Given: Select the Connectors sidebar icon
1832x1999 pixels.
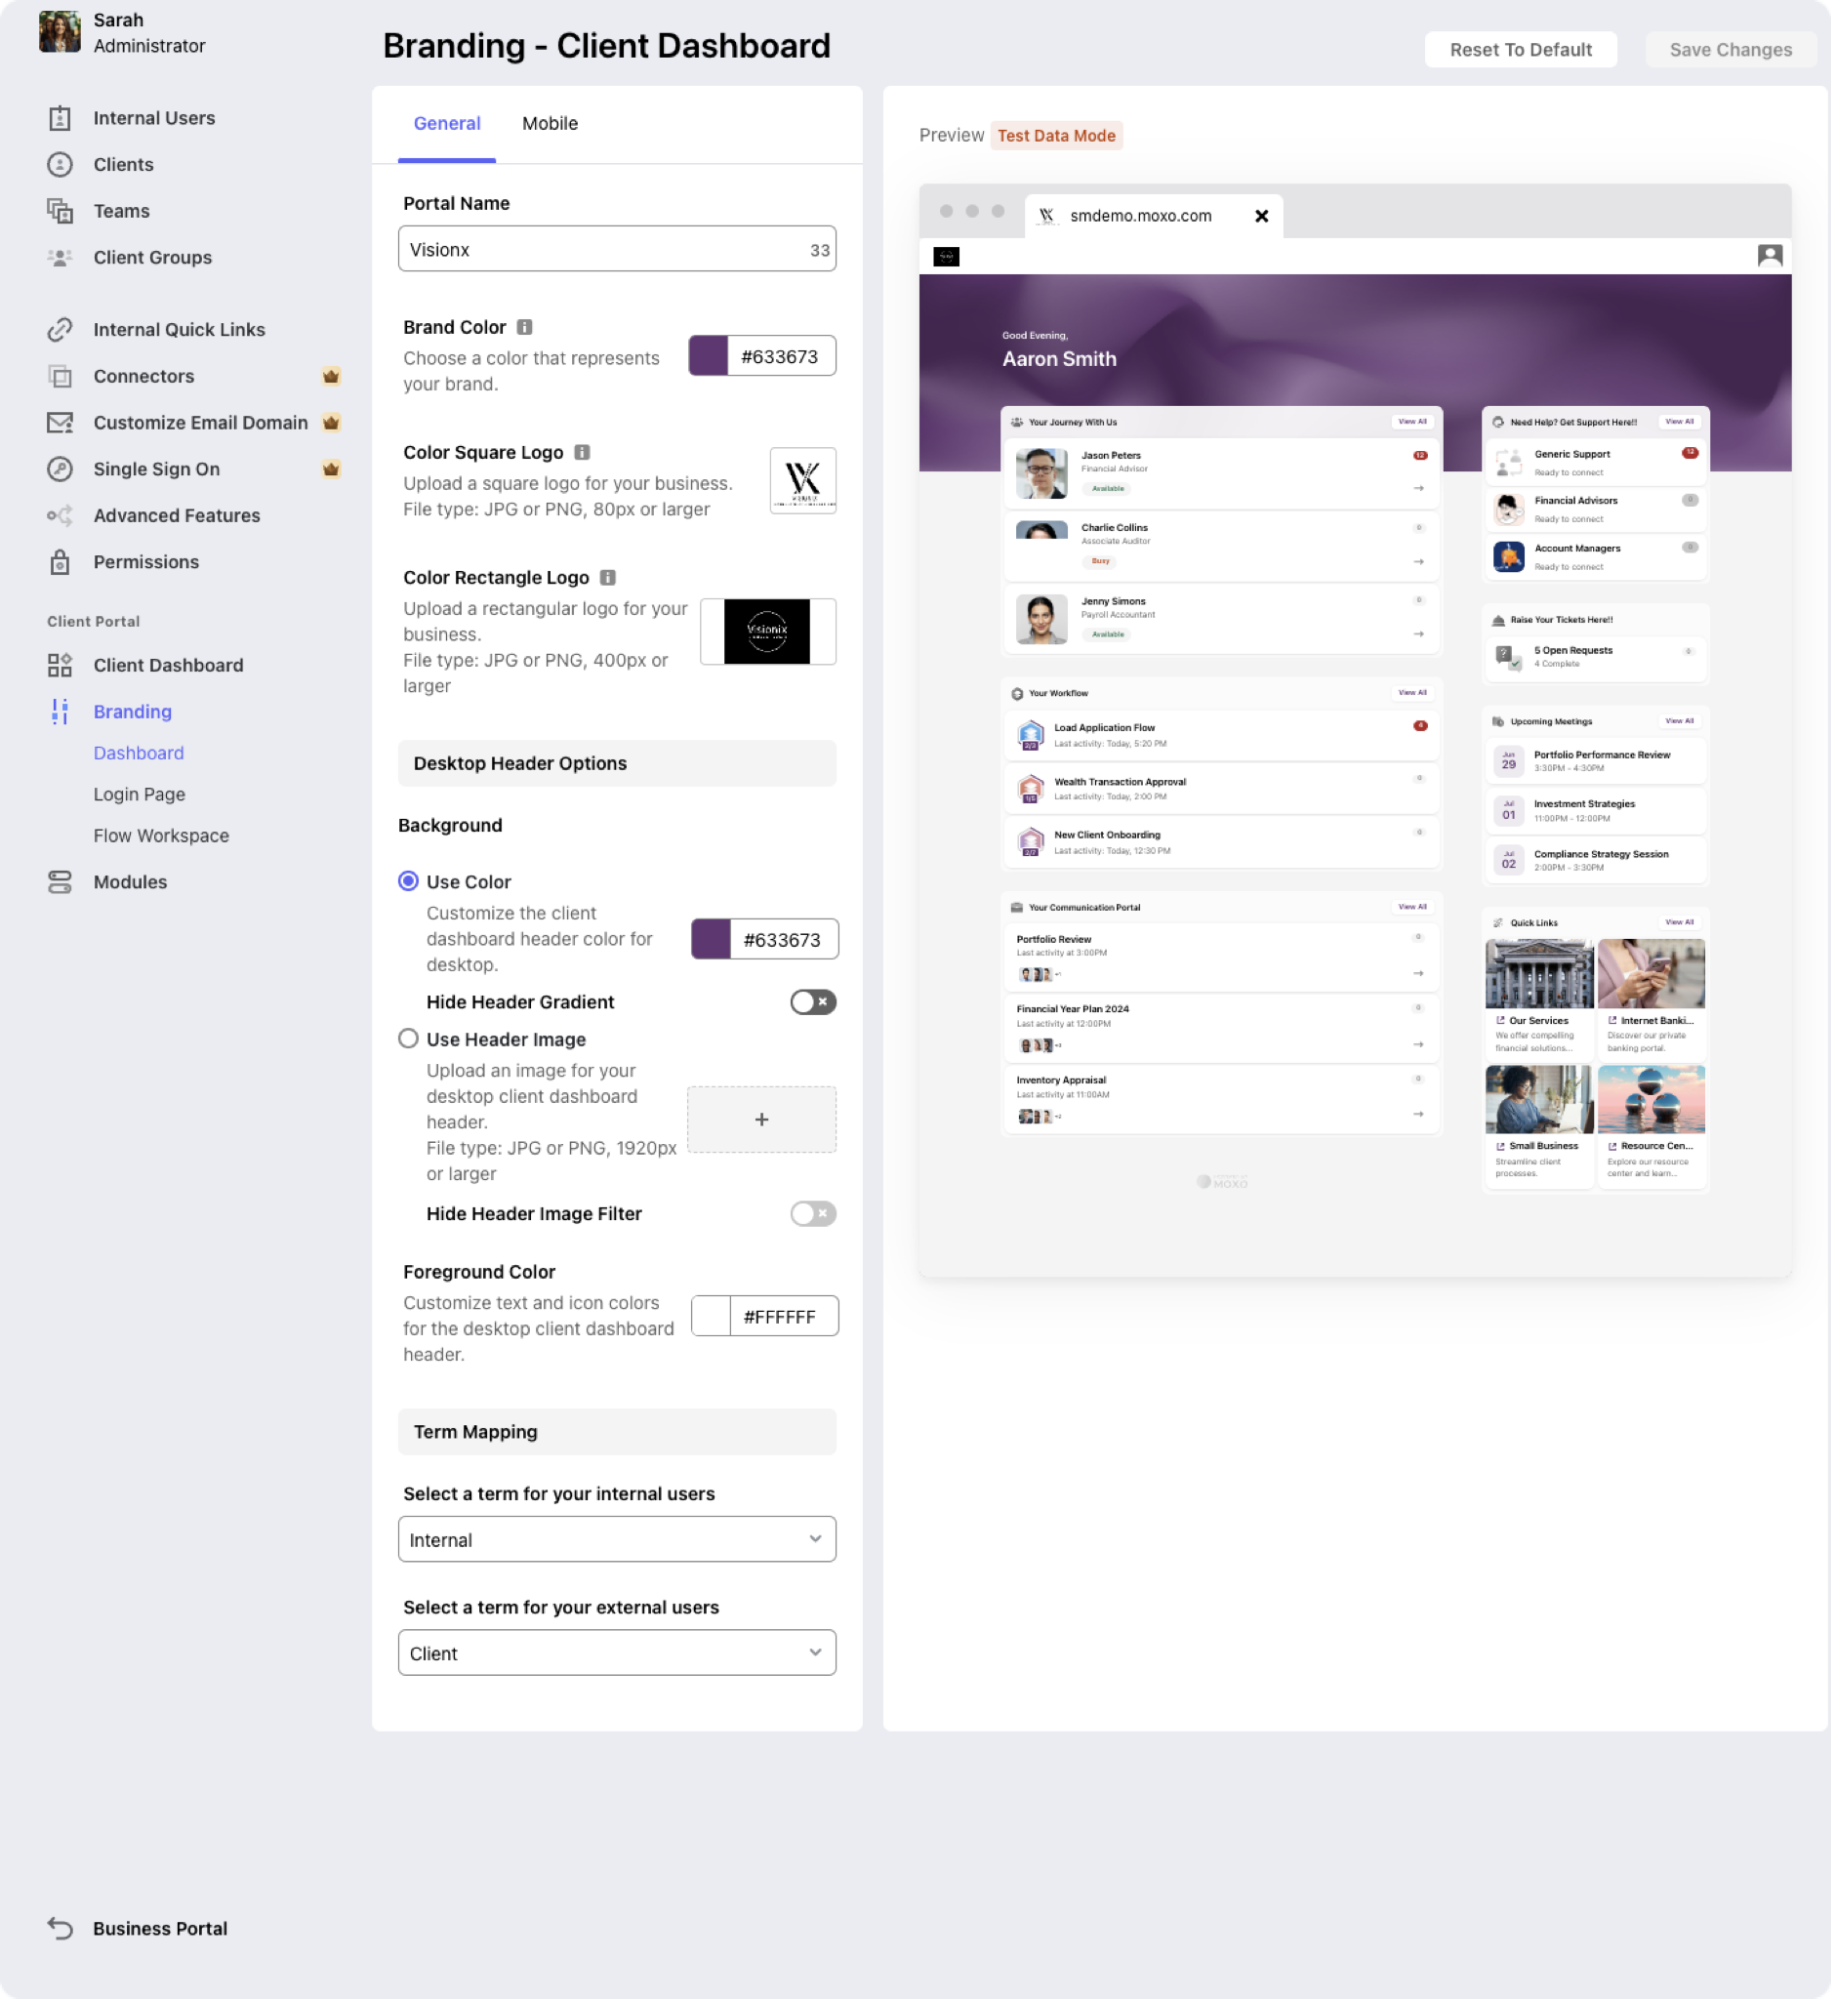Looking at the screenshot, I should pos(60,376).
